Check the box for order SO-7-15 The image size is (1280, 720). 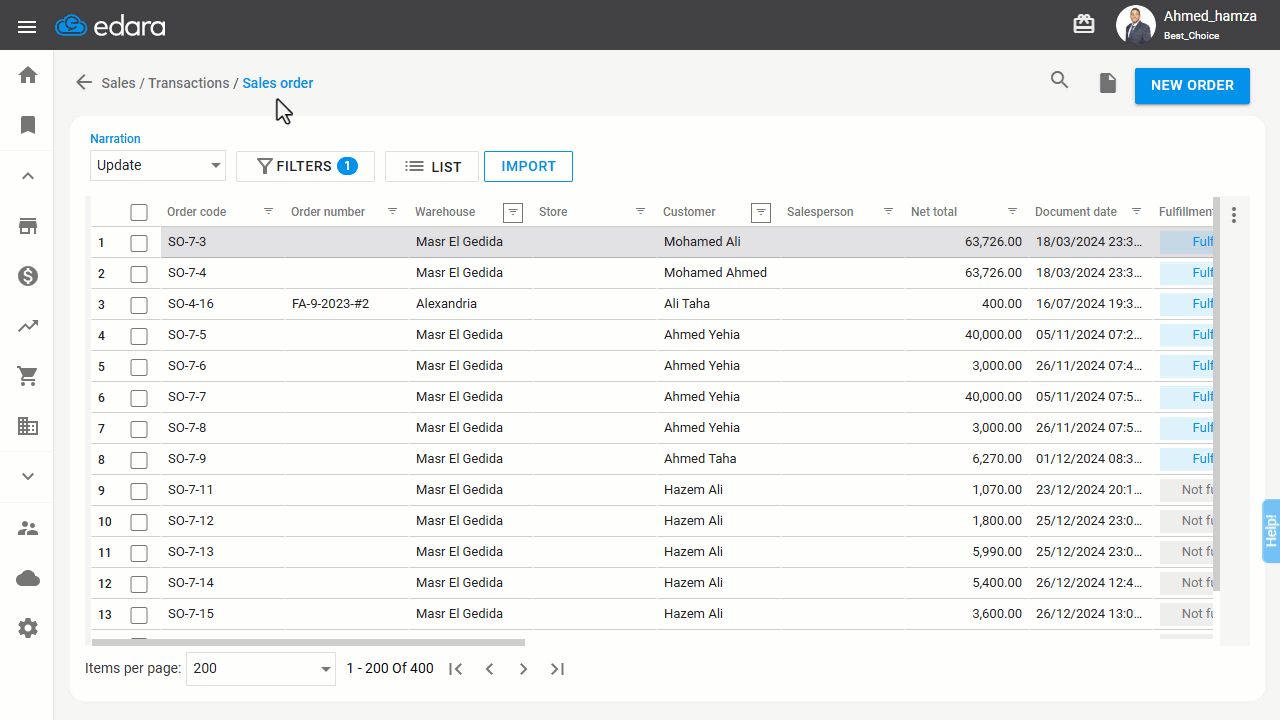(x=139, y=615)
